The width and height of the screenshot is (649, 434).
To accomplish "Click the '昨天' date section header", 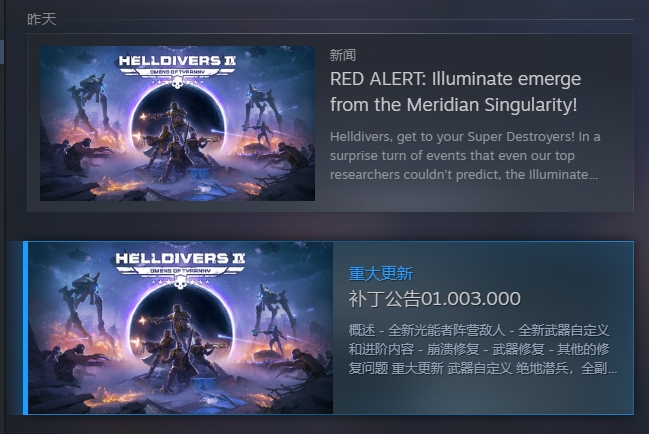I will (x=41, y=19).
